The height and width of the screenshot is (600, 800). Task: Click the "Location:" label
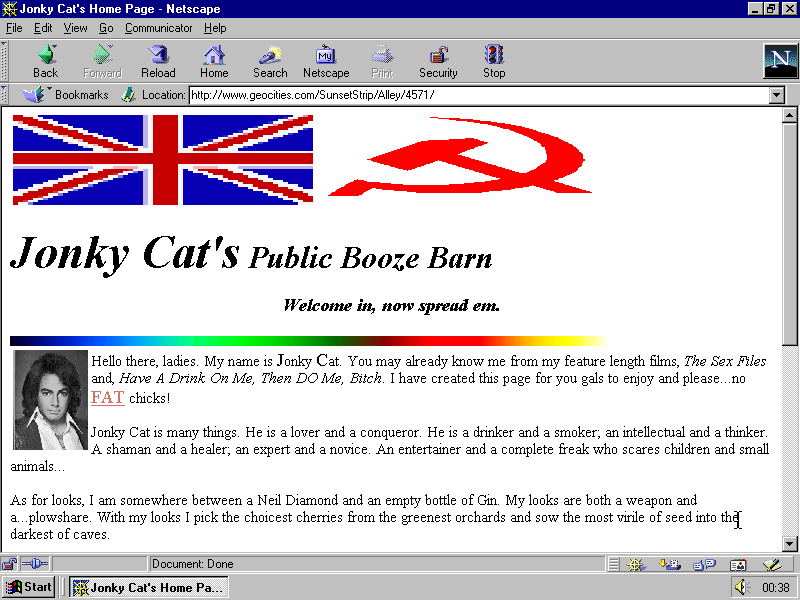[x=163, y=95]
